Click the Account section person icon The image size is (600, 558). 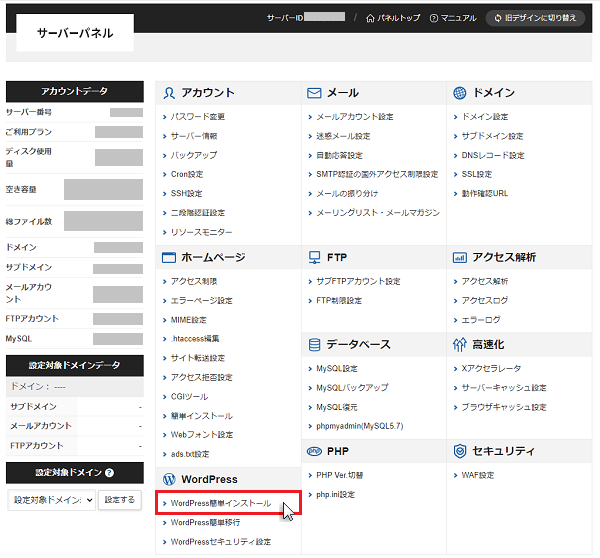(168, 93)
